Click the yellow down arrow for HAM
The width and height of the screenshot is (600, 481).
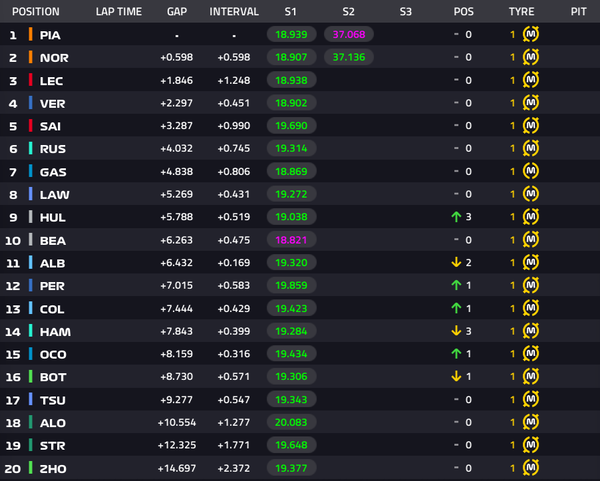pos(456,331)
